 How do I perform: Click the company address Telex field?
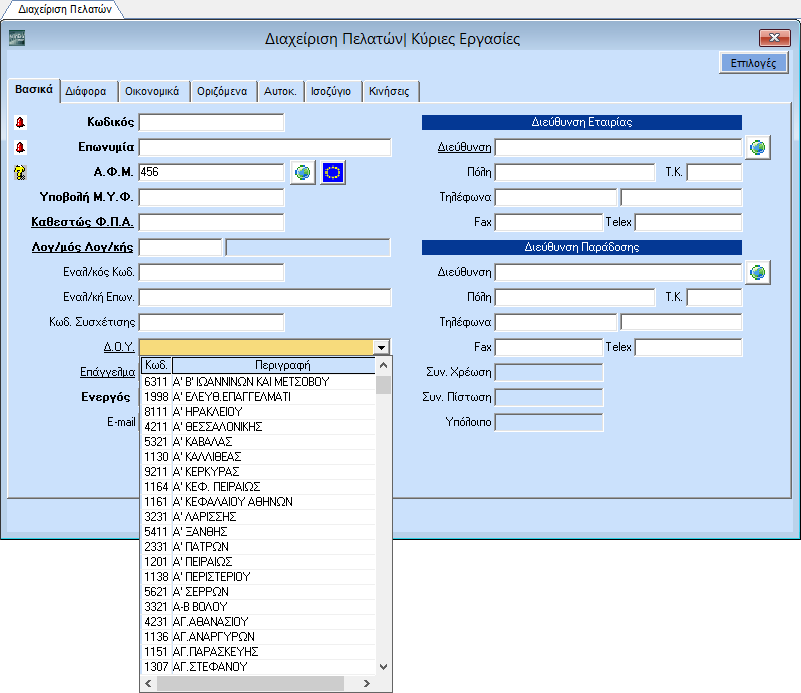point(689,222)
